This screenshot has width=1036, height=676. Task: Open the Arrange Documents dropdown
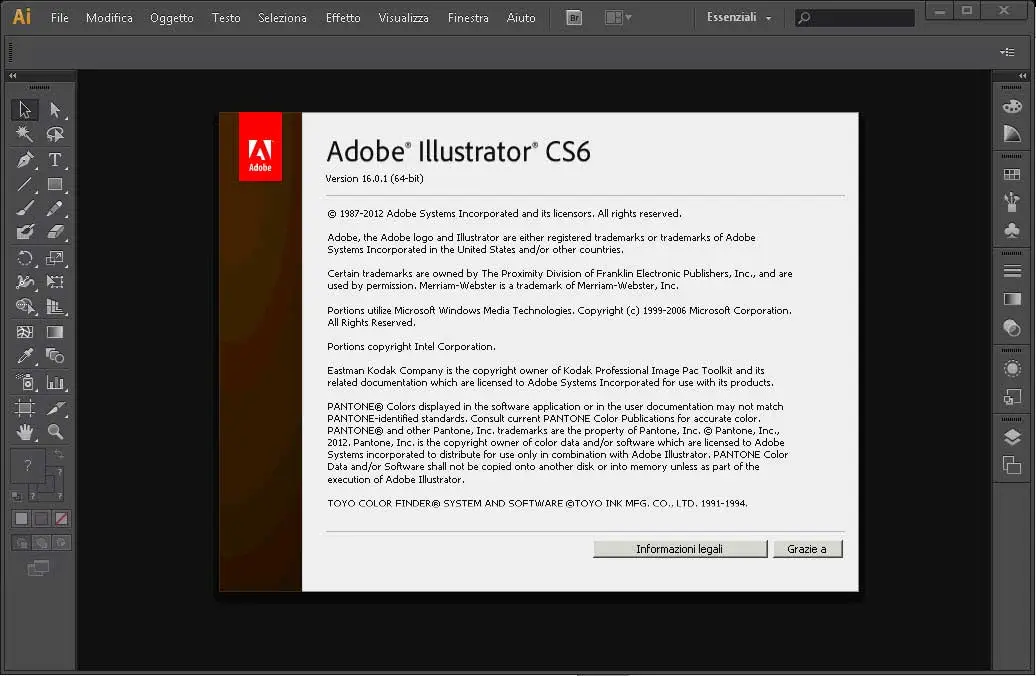[618, 18]
